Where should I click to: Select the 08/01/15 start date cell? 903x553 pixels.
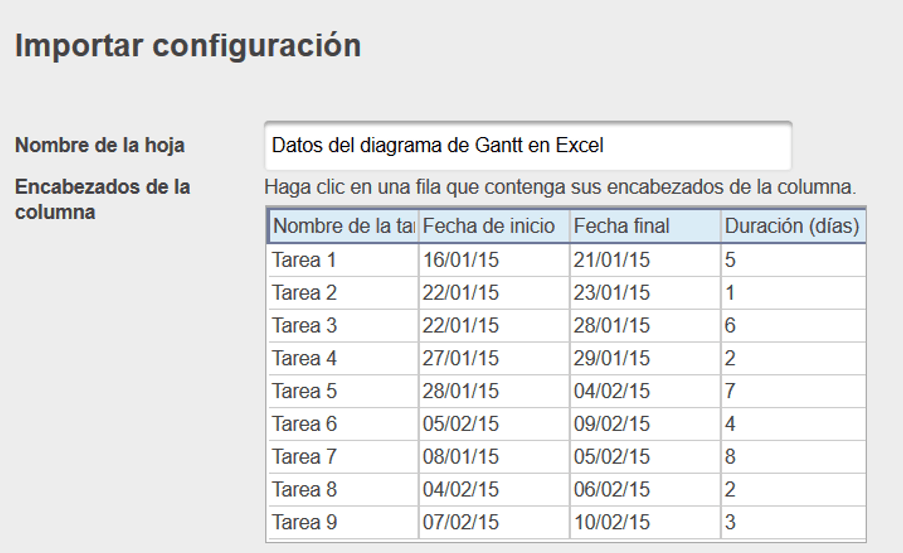pyautogui.click(x=493, y=457)
